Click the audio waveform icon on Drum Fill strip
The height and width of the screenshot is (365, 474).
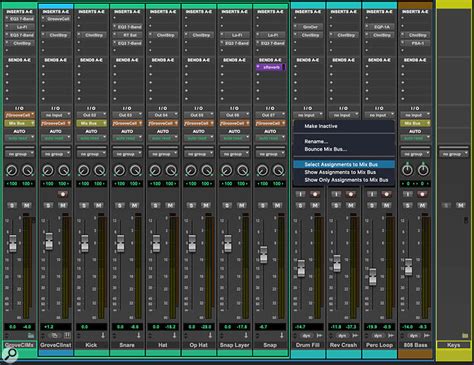pyautogui.click(x=319, y=335)
